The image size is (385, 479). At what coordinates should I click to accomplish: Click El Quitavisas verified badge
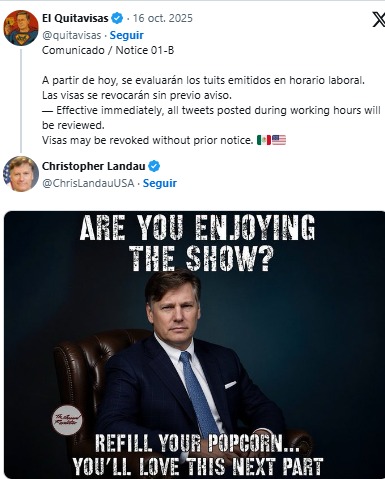pyautogui.click(x=117, y=18)
